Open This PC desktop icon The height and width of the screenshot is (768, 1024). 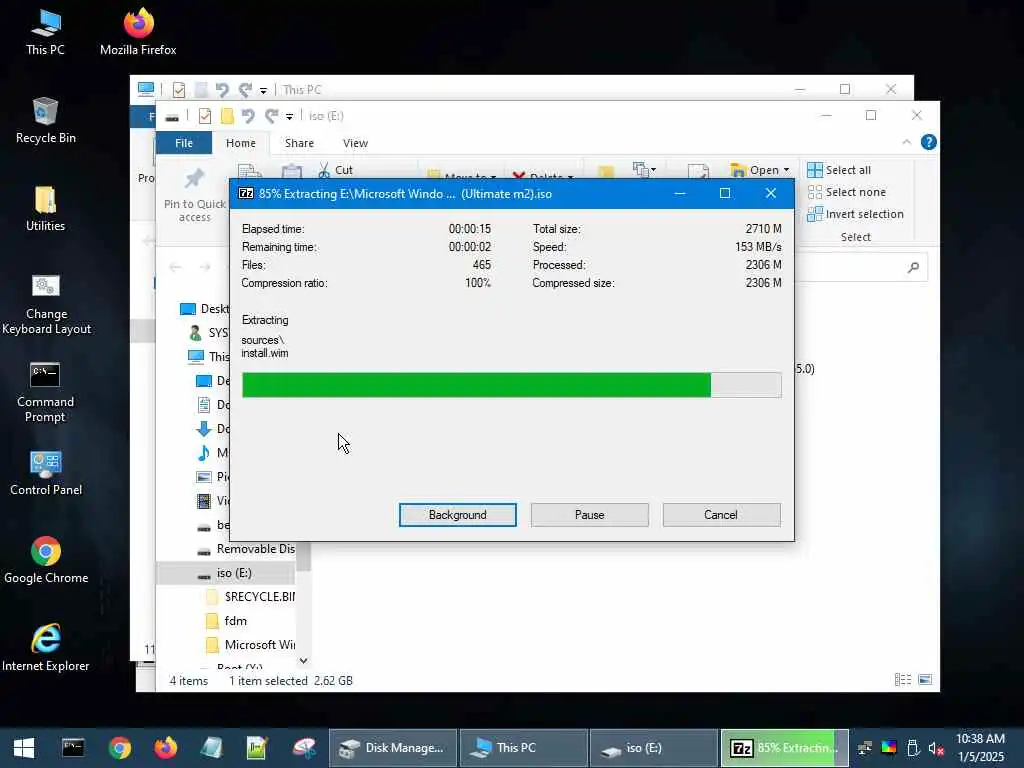coord(45,33)
